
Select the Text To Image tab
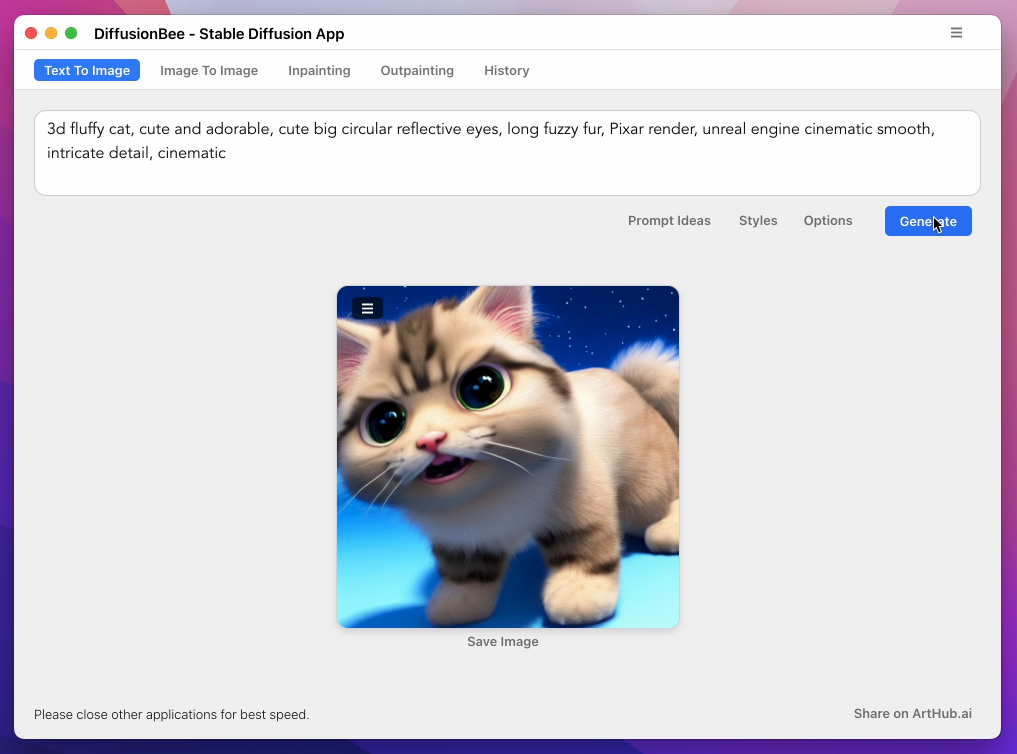(87, 70)
